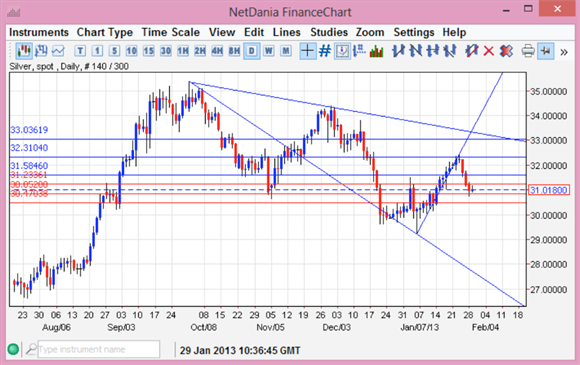Open the Help menu
580x365 pixels.
point(454,32)
